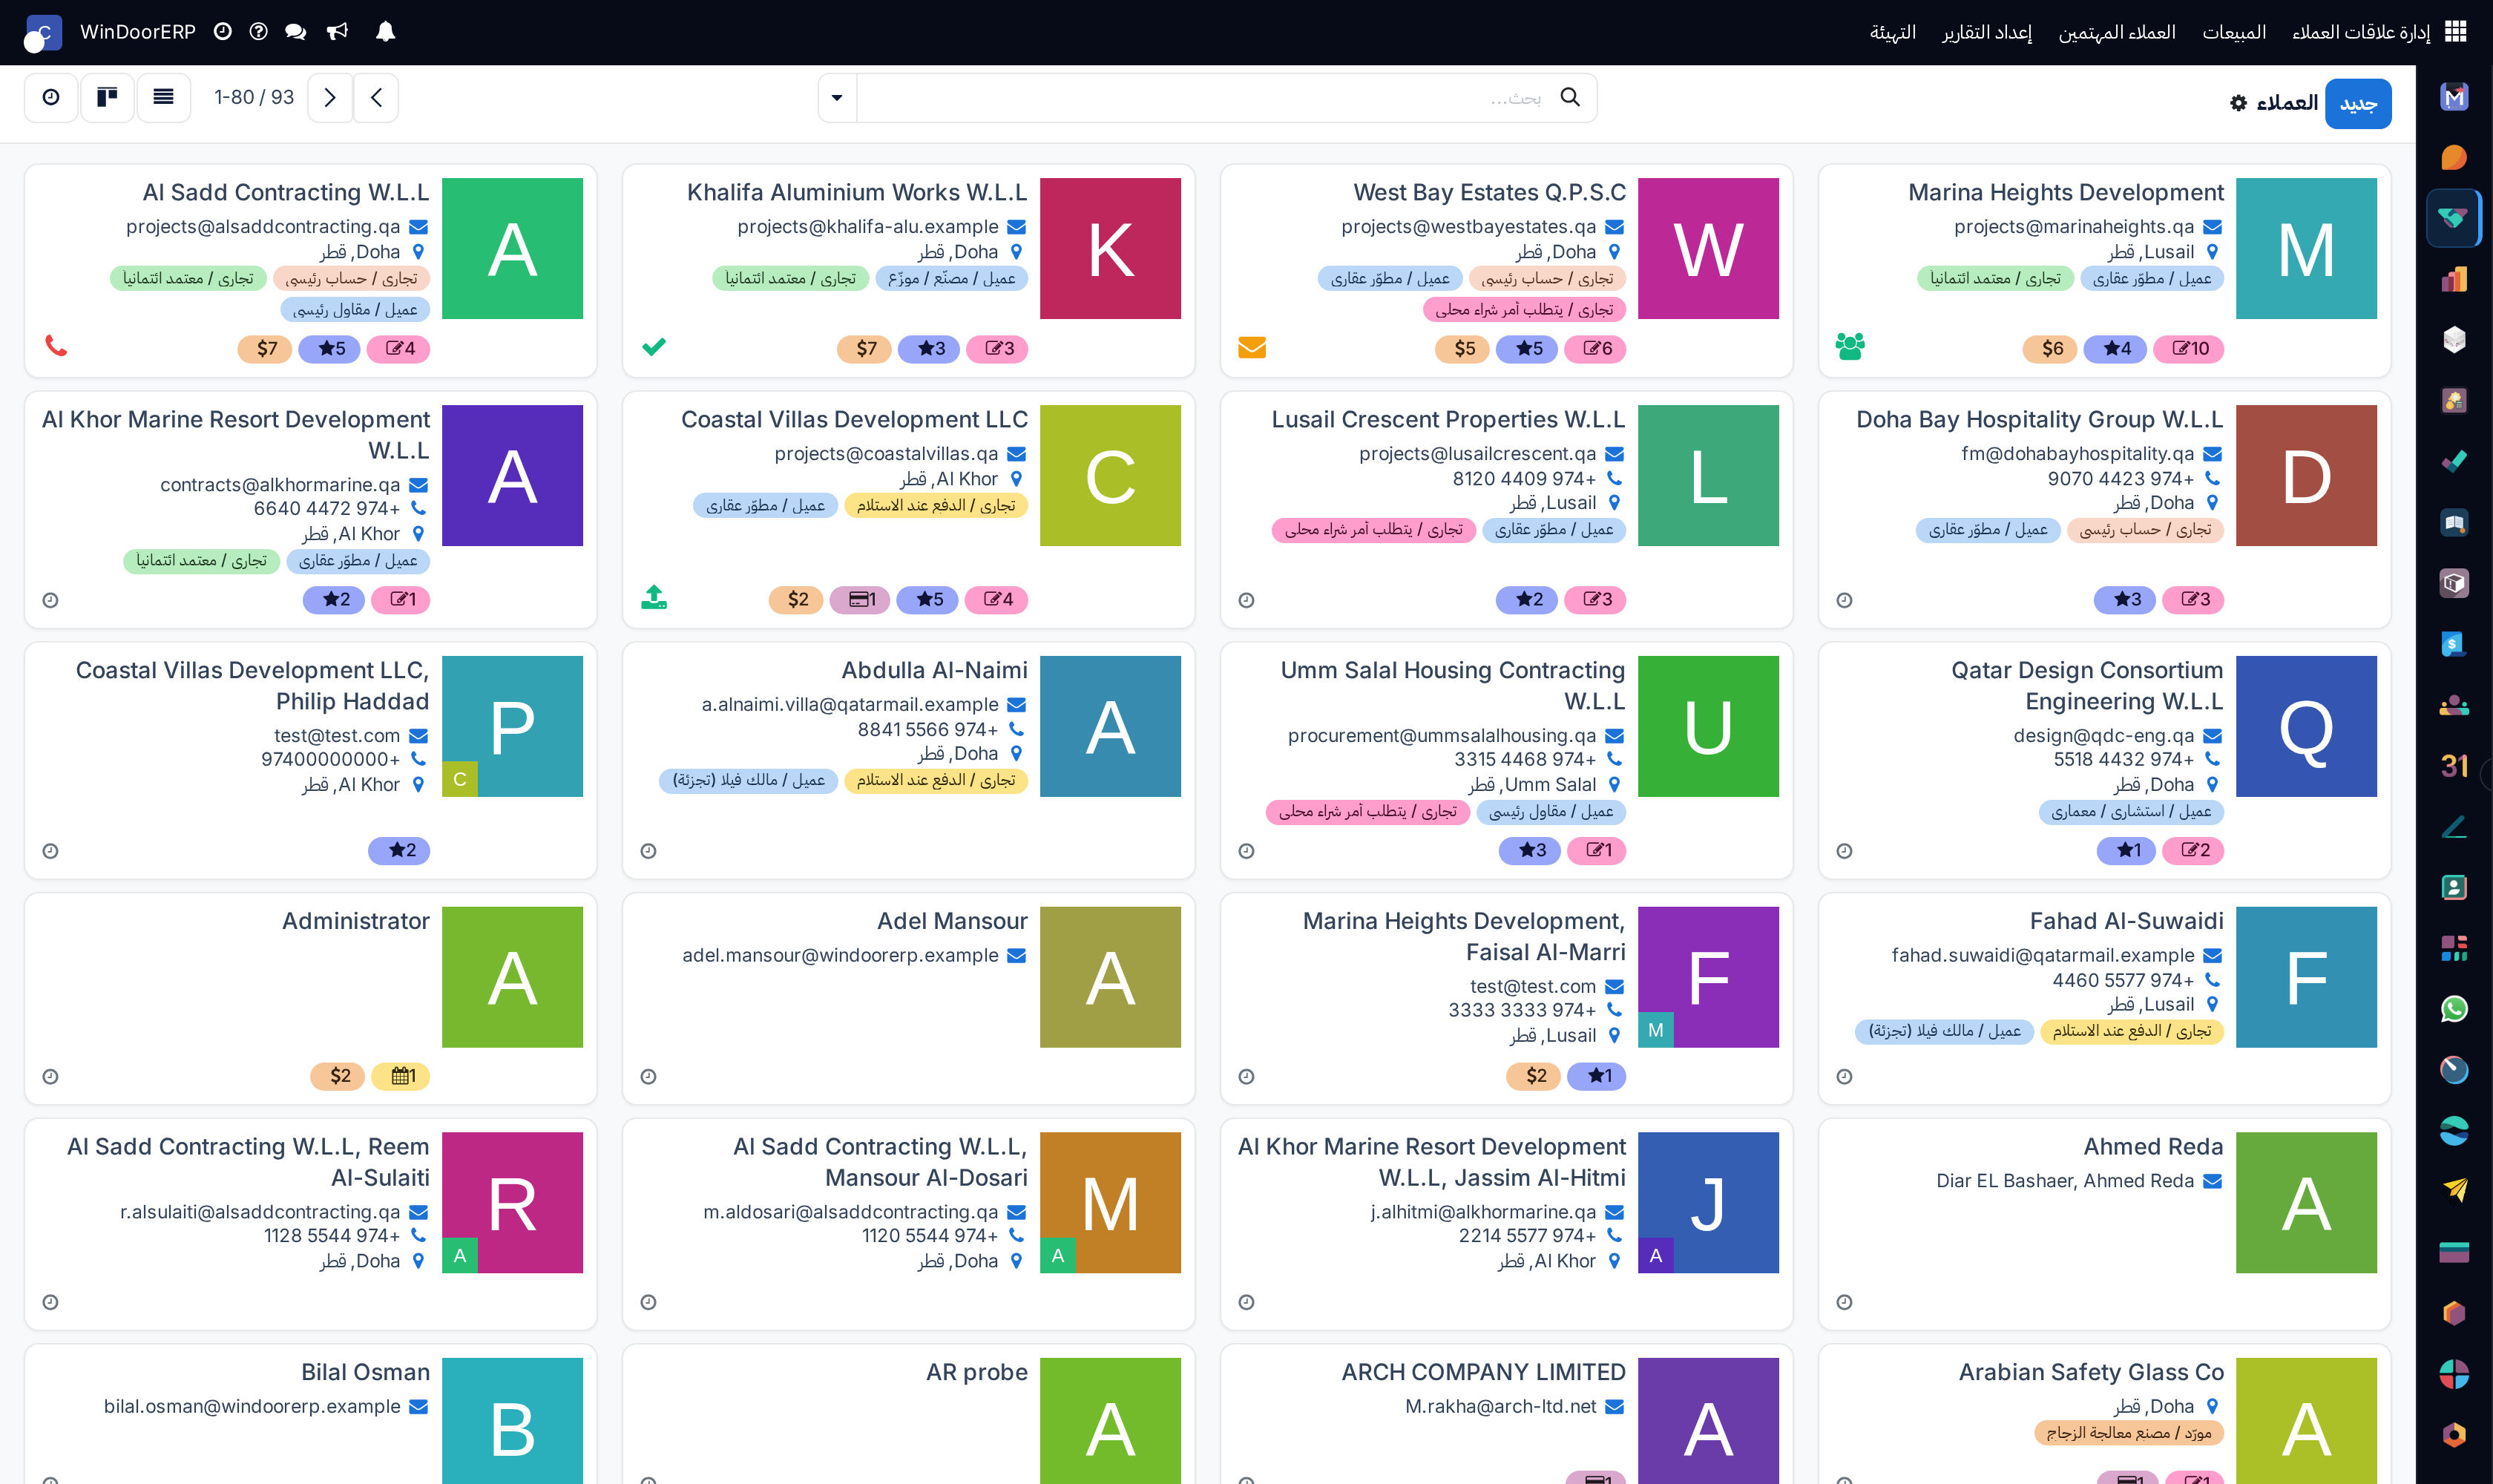Image resolution: width=2493 pixels, height=1484 pixels.
Task: Click the upload activity icon on Coastal Villas Development card
Action: coord(654,597)
